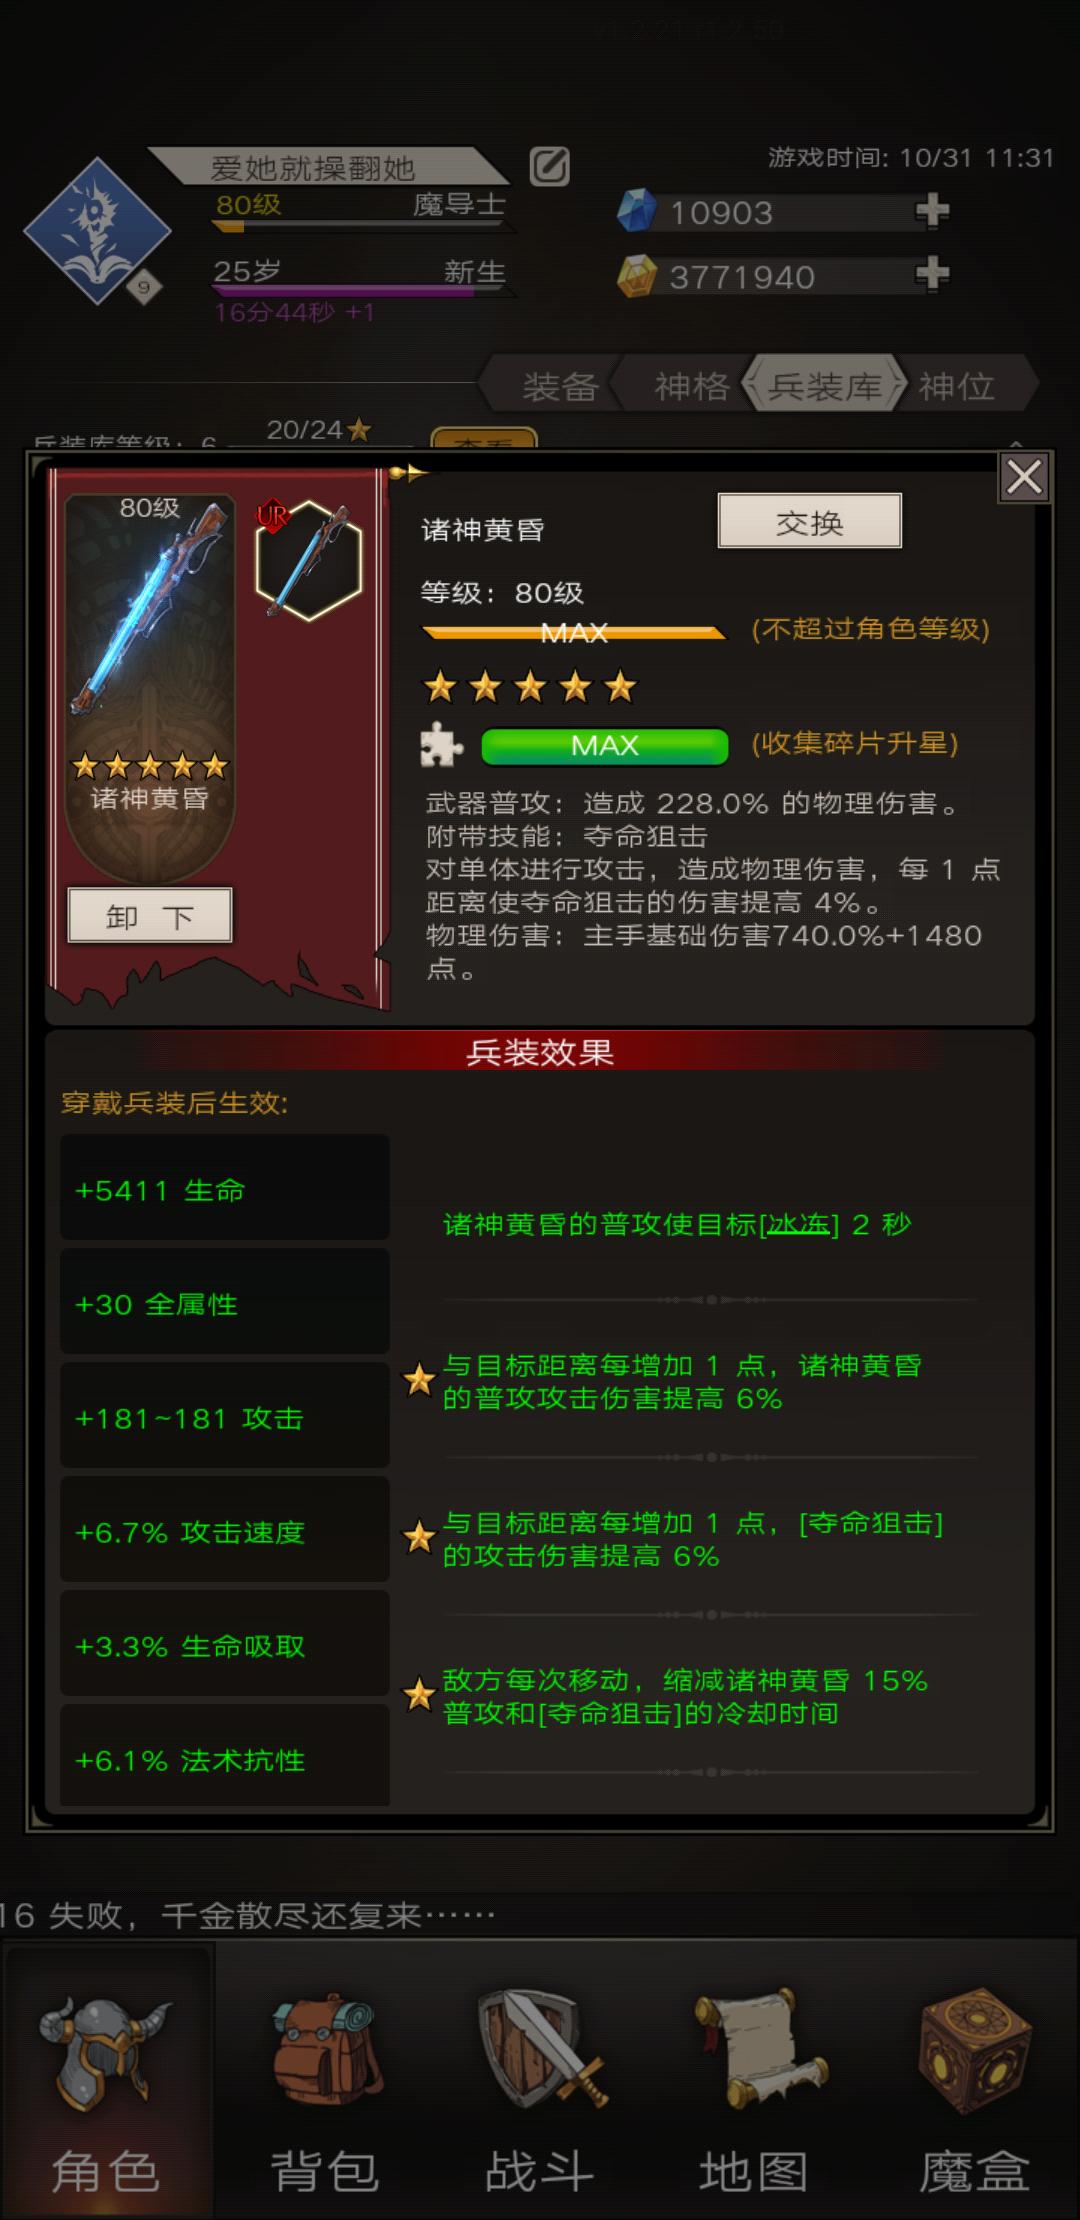
Task: Tap the puzzle piece fragment icon
Action: pos(442,745)
